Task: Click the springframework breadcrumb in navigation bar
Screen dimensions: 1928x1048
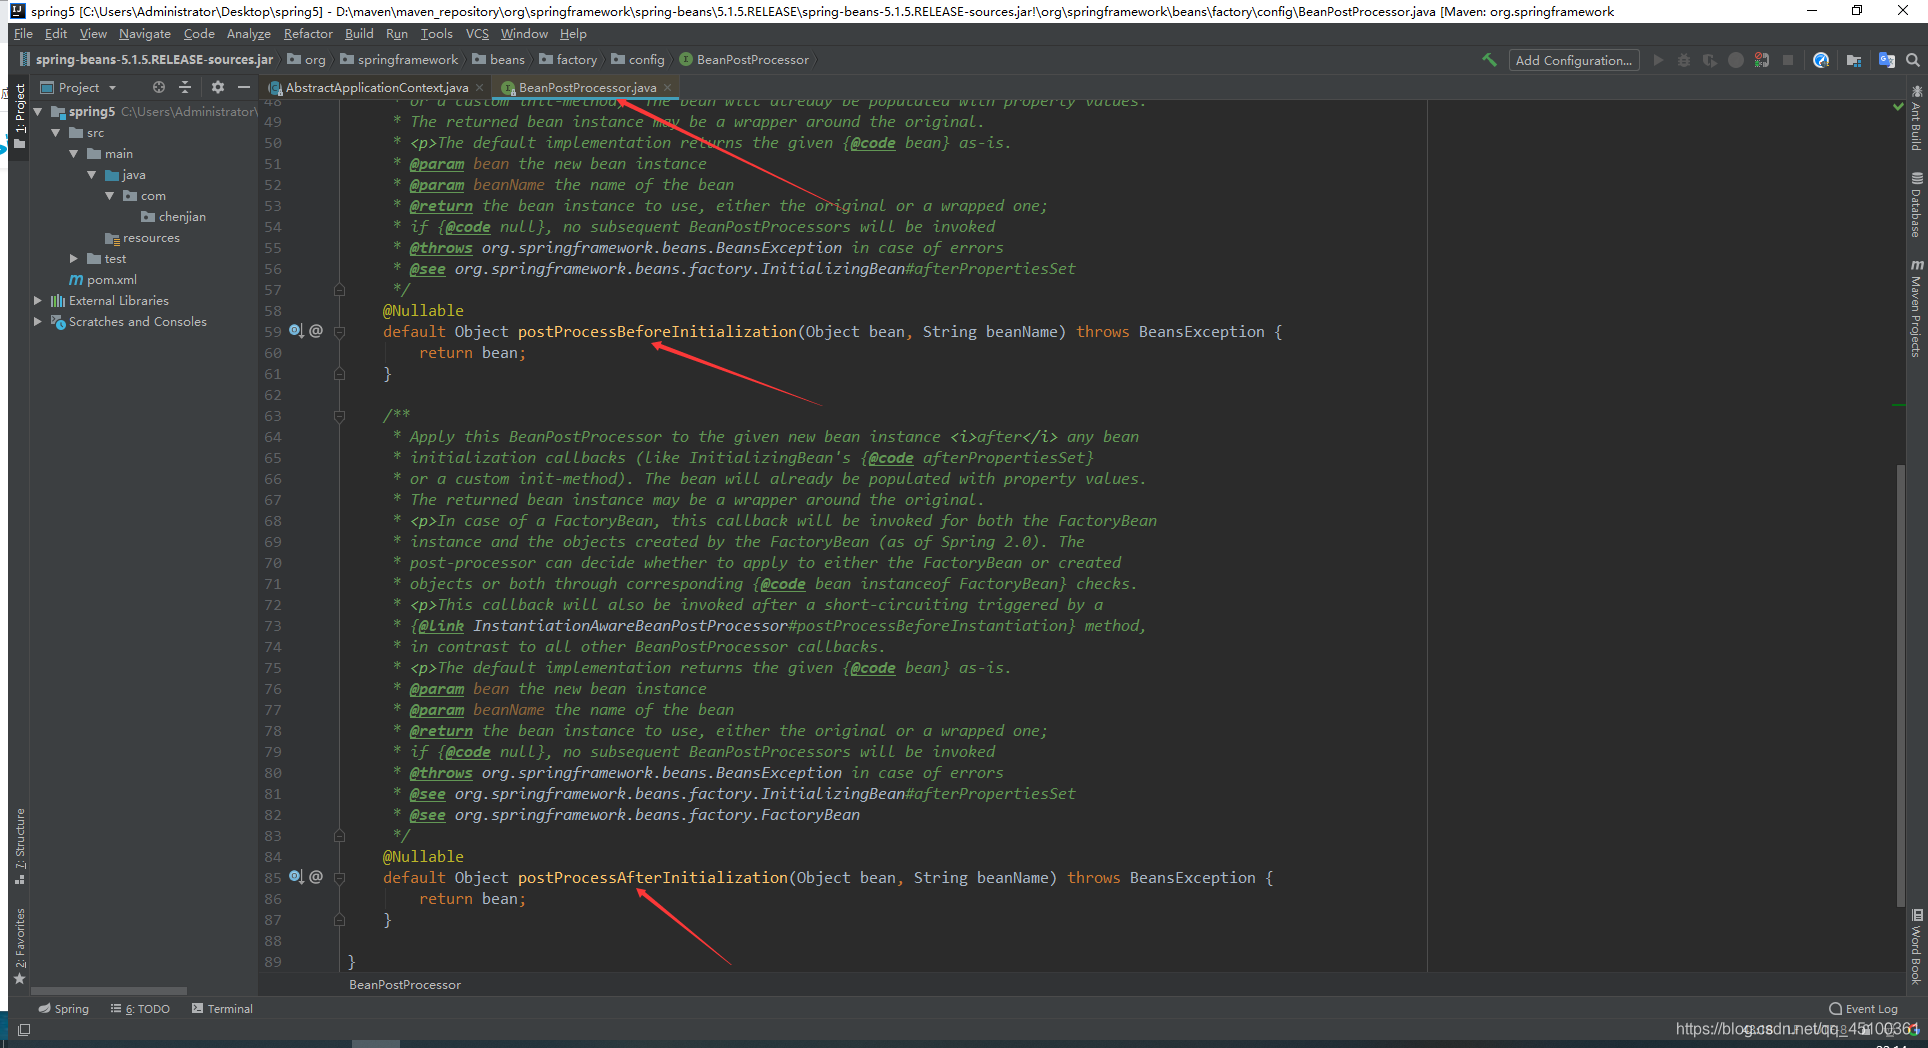Action: pyautogui.click(x=399, y=60)
